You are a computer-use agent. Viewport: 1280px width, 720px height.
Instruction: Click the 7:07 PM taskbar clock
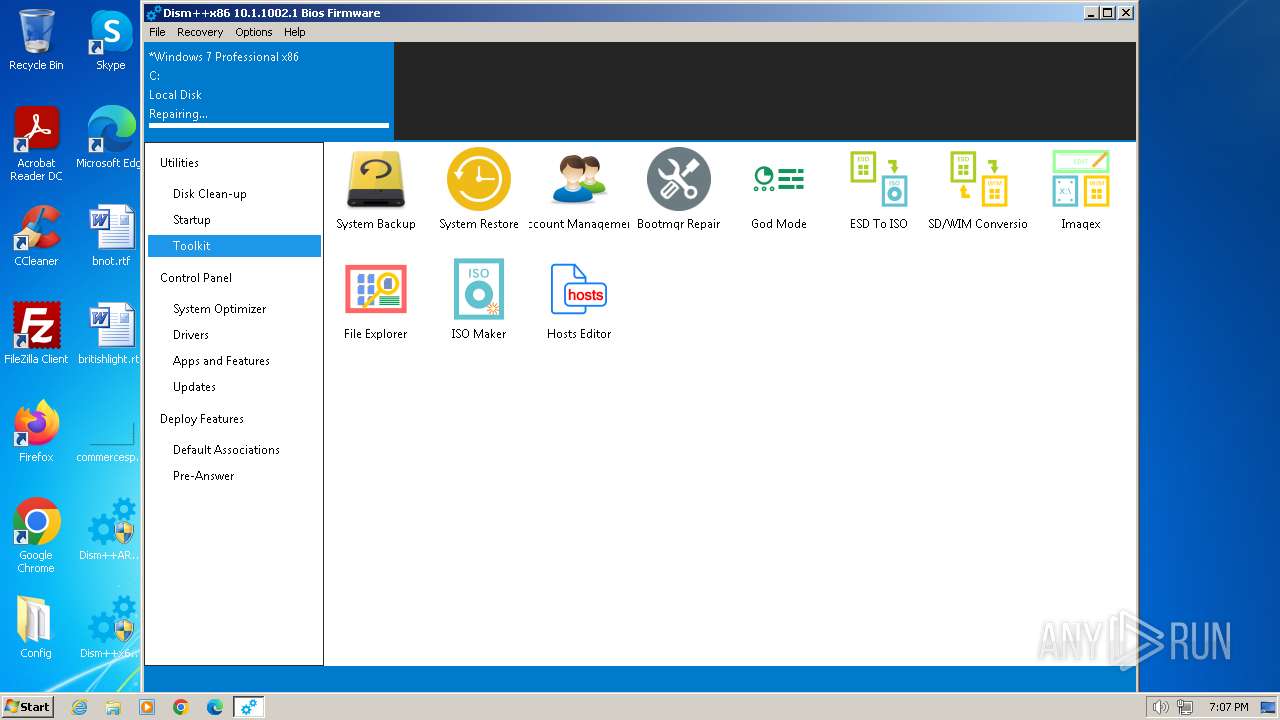(x=1228, y=707)
